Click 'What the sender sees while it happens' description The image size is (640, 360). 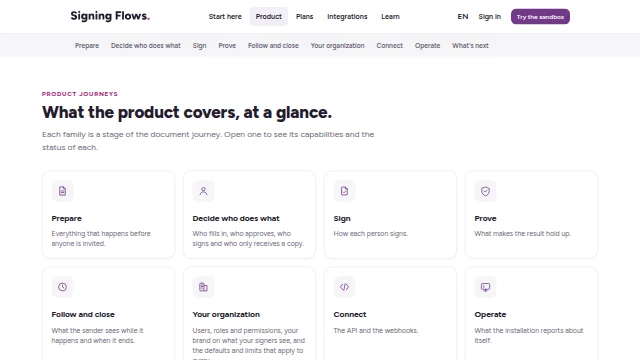click(x=97, y=336)
